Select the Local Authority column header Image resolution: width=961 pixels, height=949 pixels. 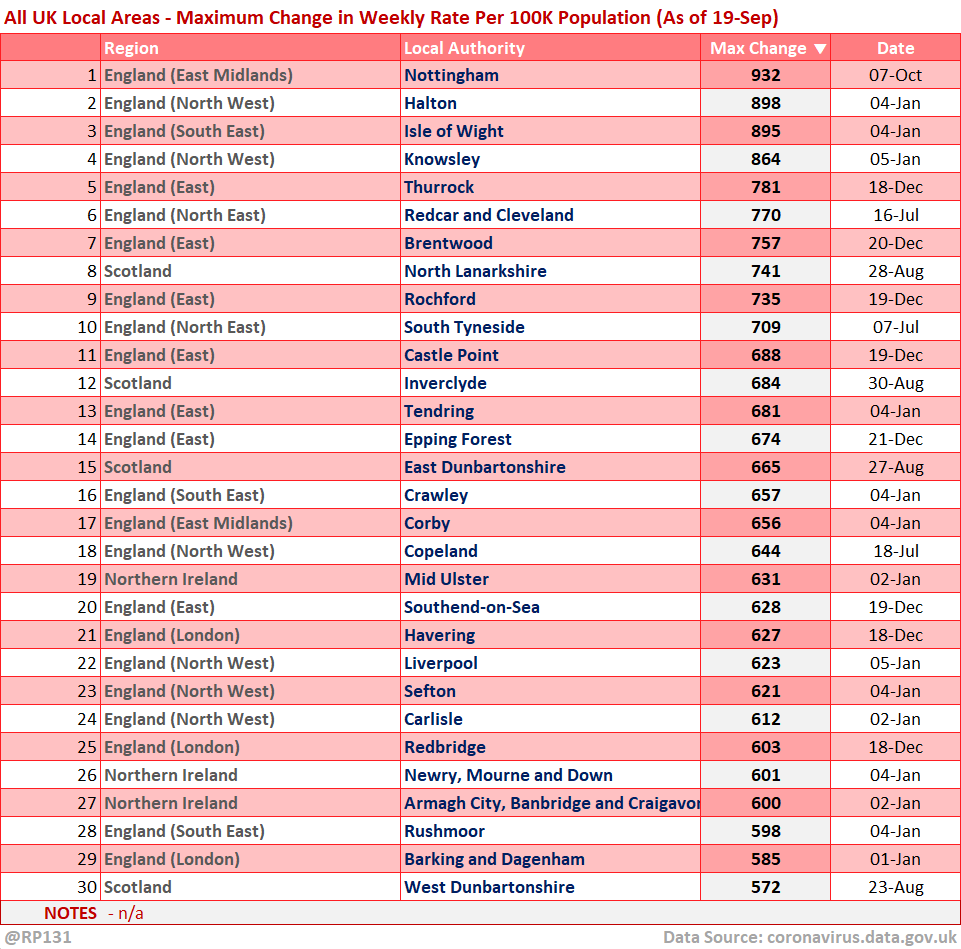(x=464, y=48)
